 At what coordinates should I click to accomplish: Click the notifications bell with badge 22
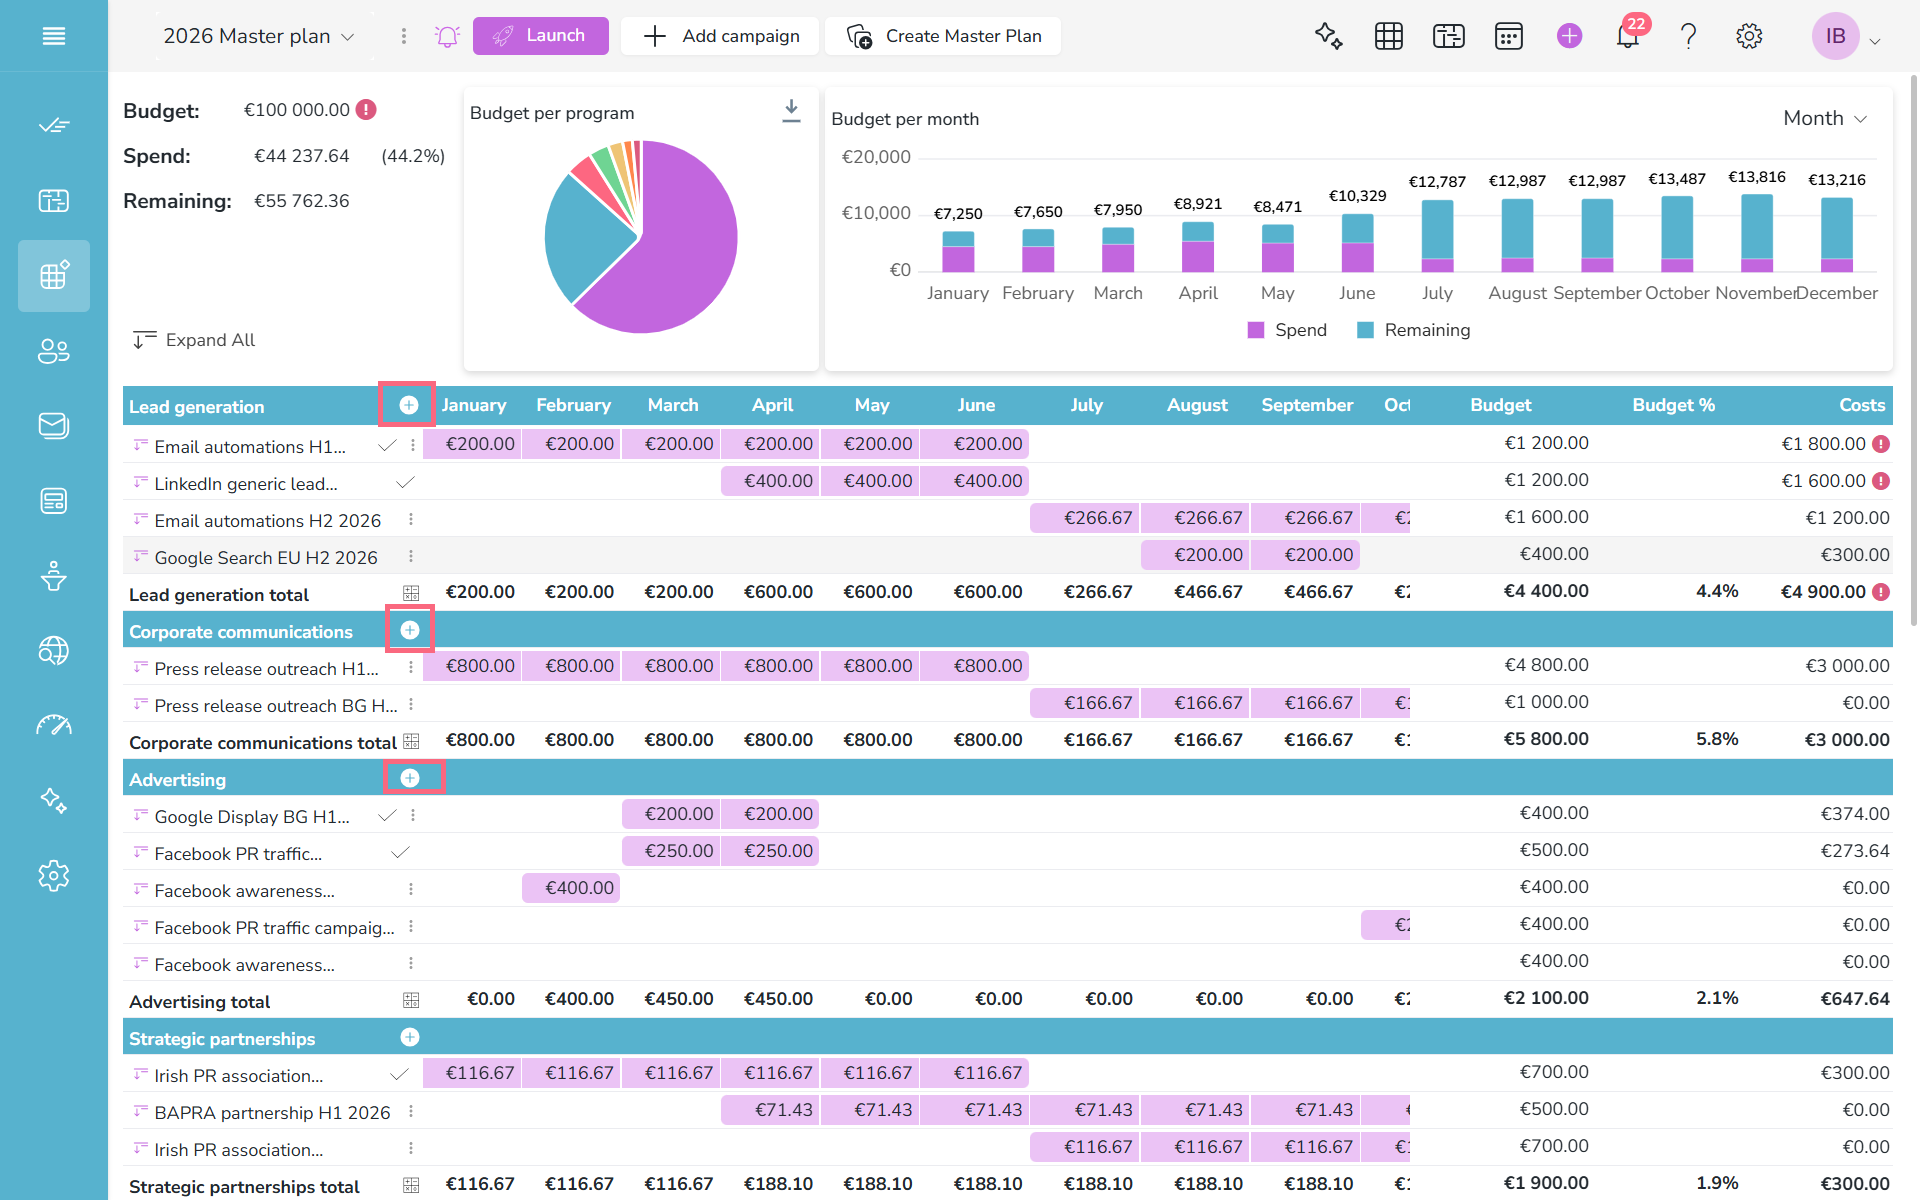(1628, 36)
